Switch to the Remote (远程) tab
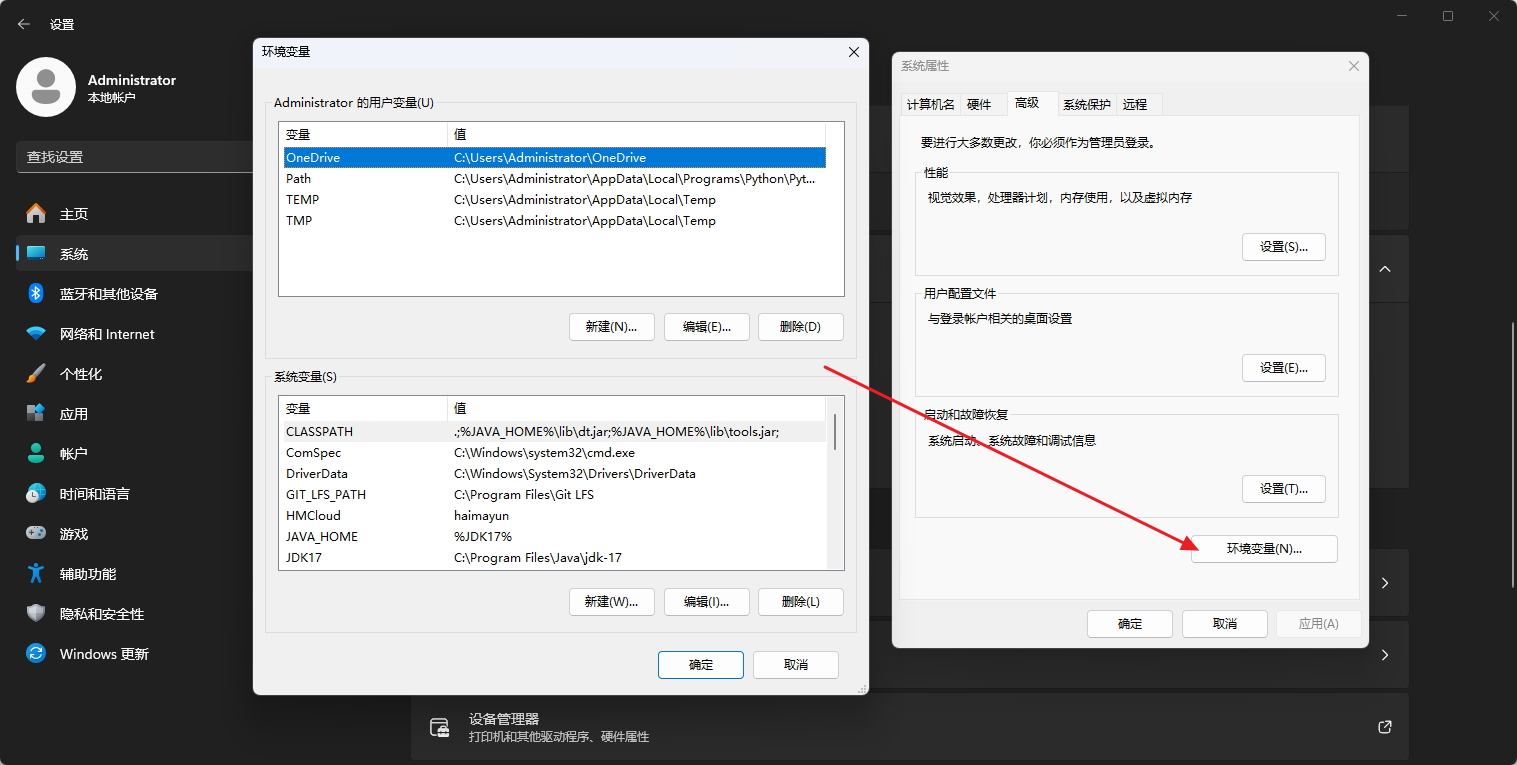The image size is (1517, 765). 1135,104
